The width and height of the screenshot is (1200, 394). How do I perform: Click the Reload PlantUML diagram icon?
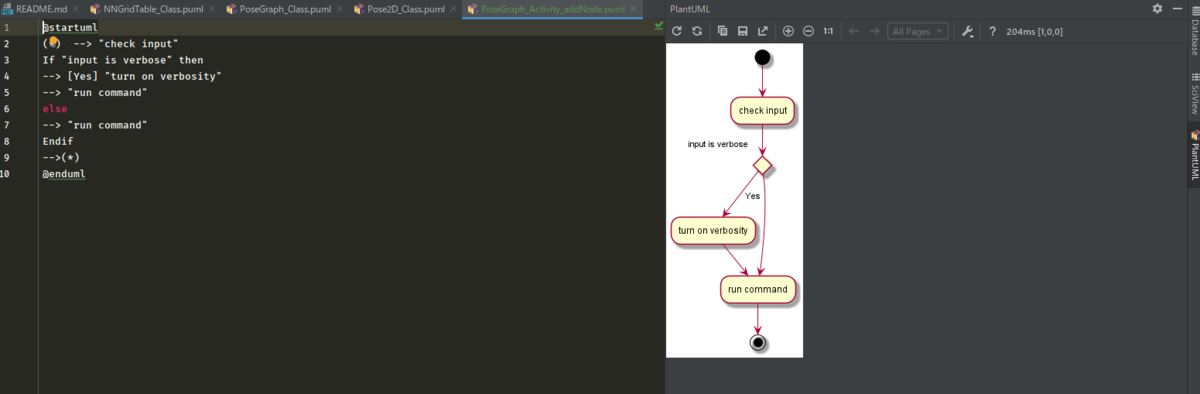[x=677, y=31]
